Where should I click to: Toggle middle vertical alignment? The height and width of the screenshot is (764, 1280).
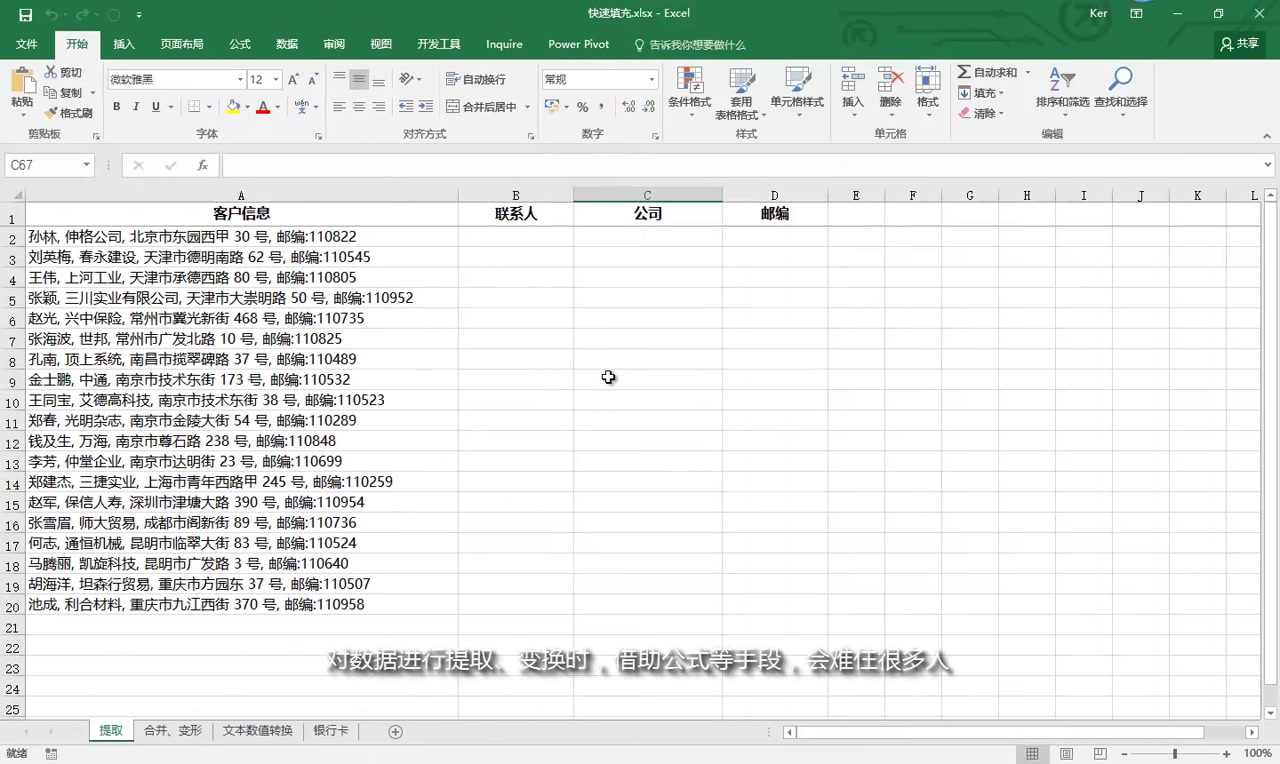[x=359, y=79]
